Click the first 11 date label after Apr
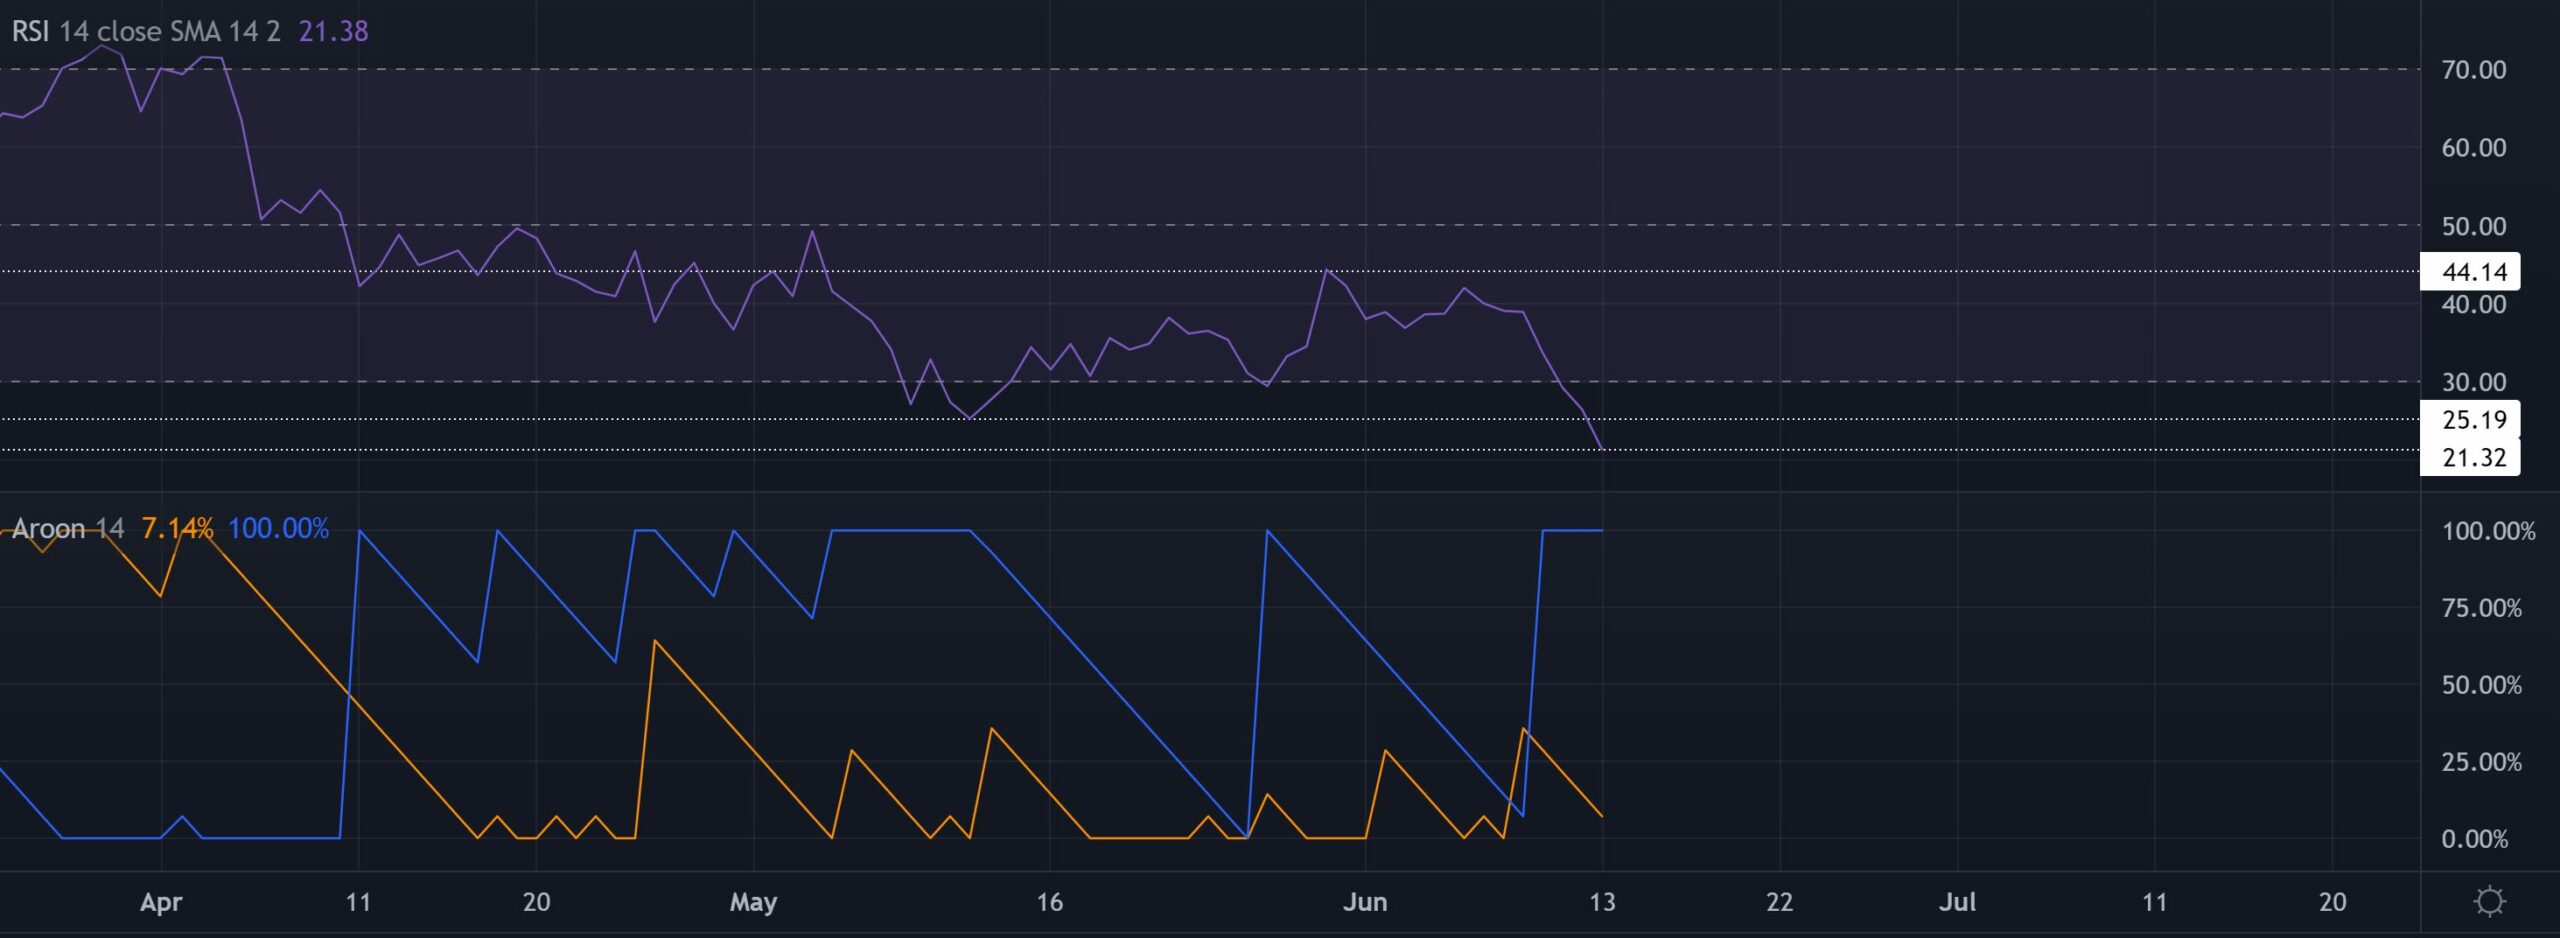 358,902
